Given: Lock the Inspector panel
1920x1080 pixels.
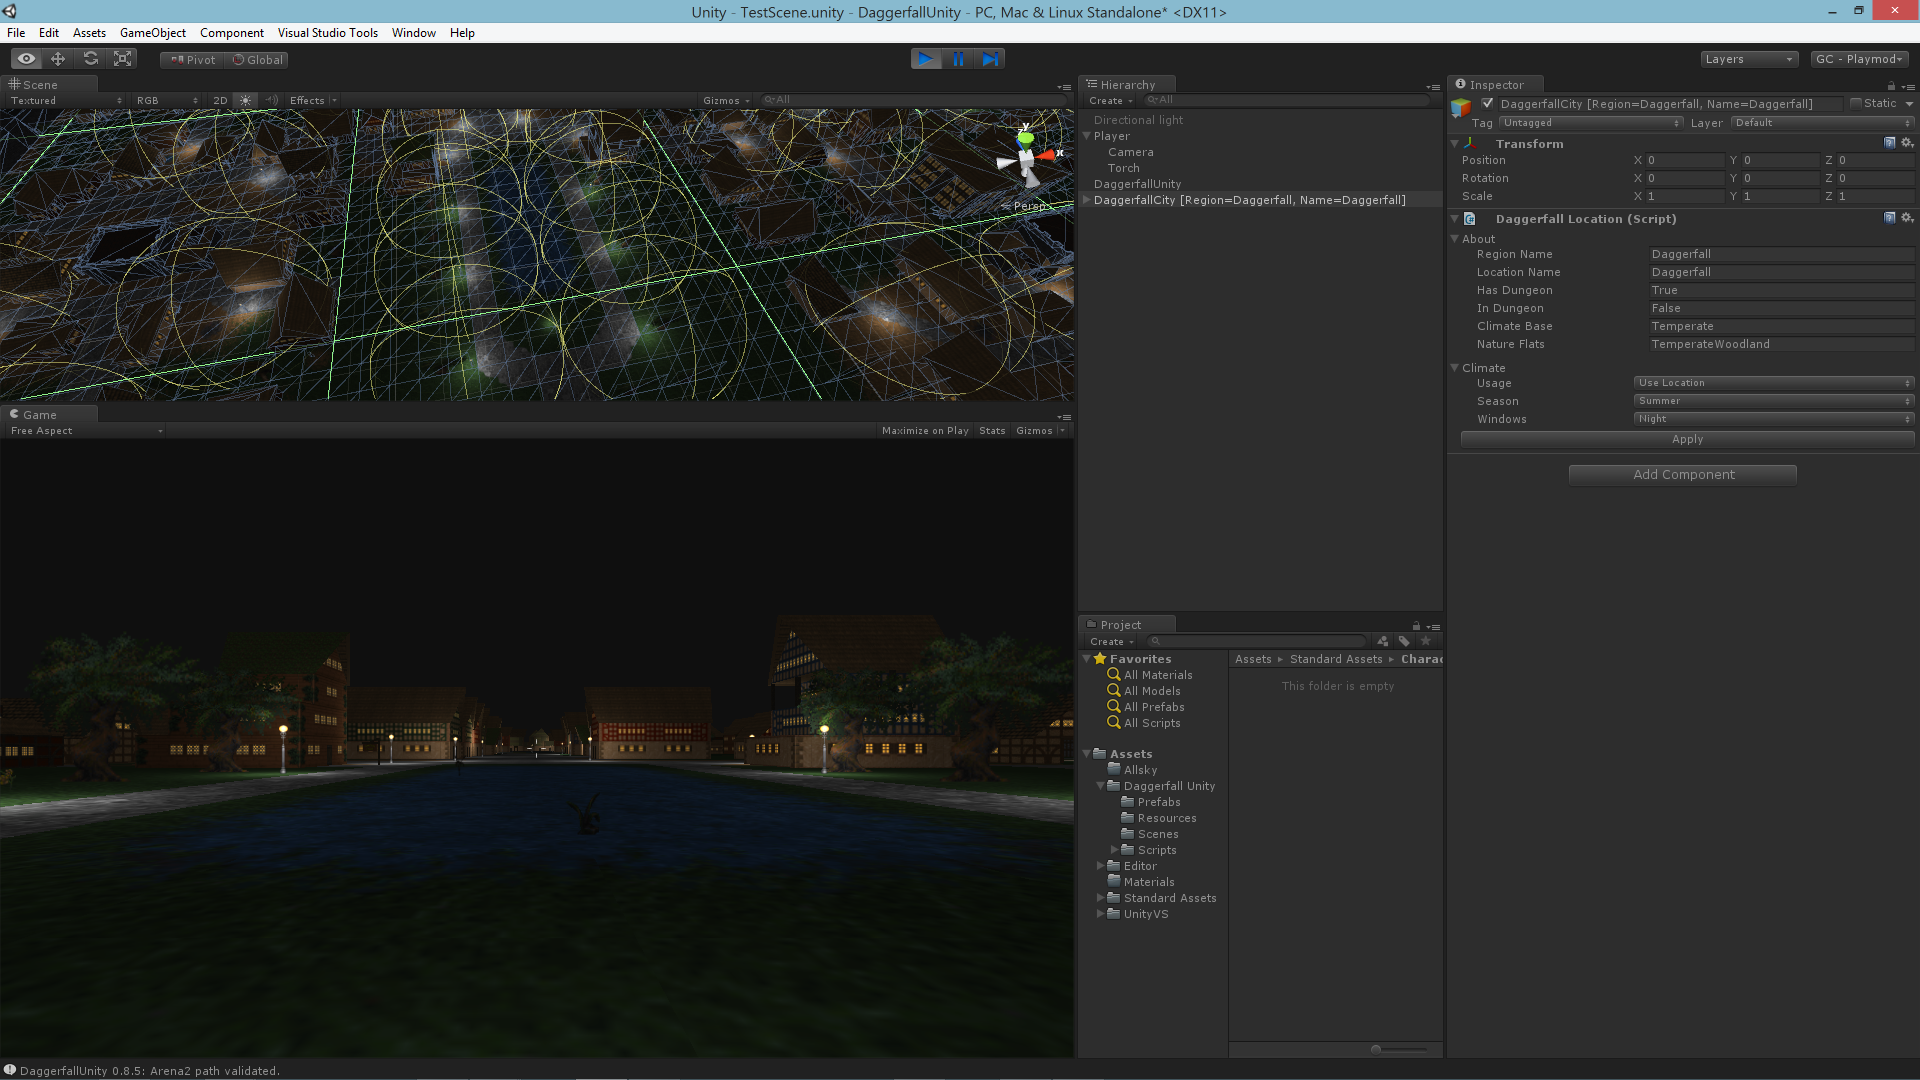Looking at the screenshot, I should tap(1891, 86).
